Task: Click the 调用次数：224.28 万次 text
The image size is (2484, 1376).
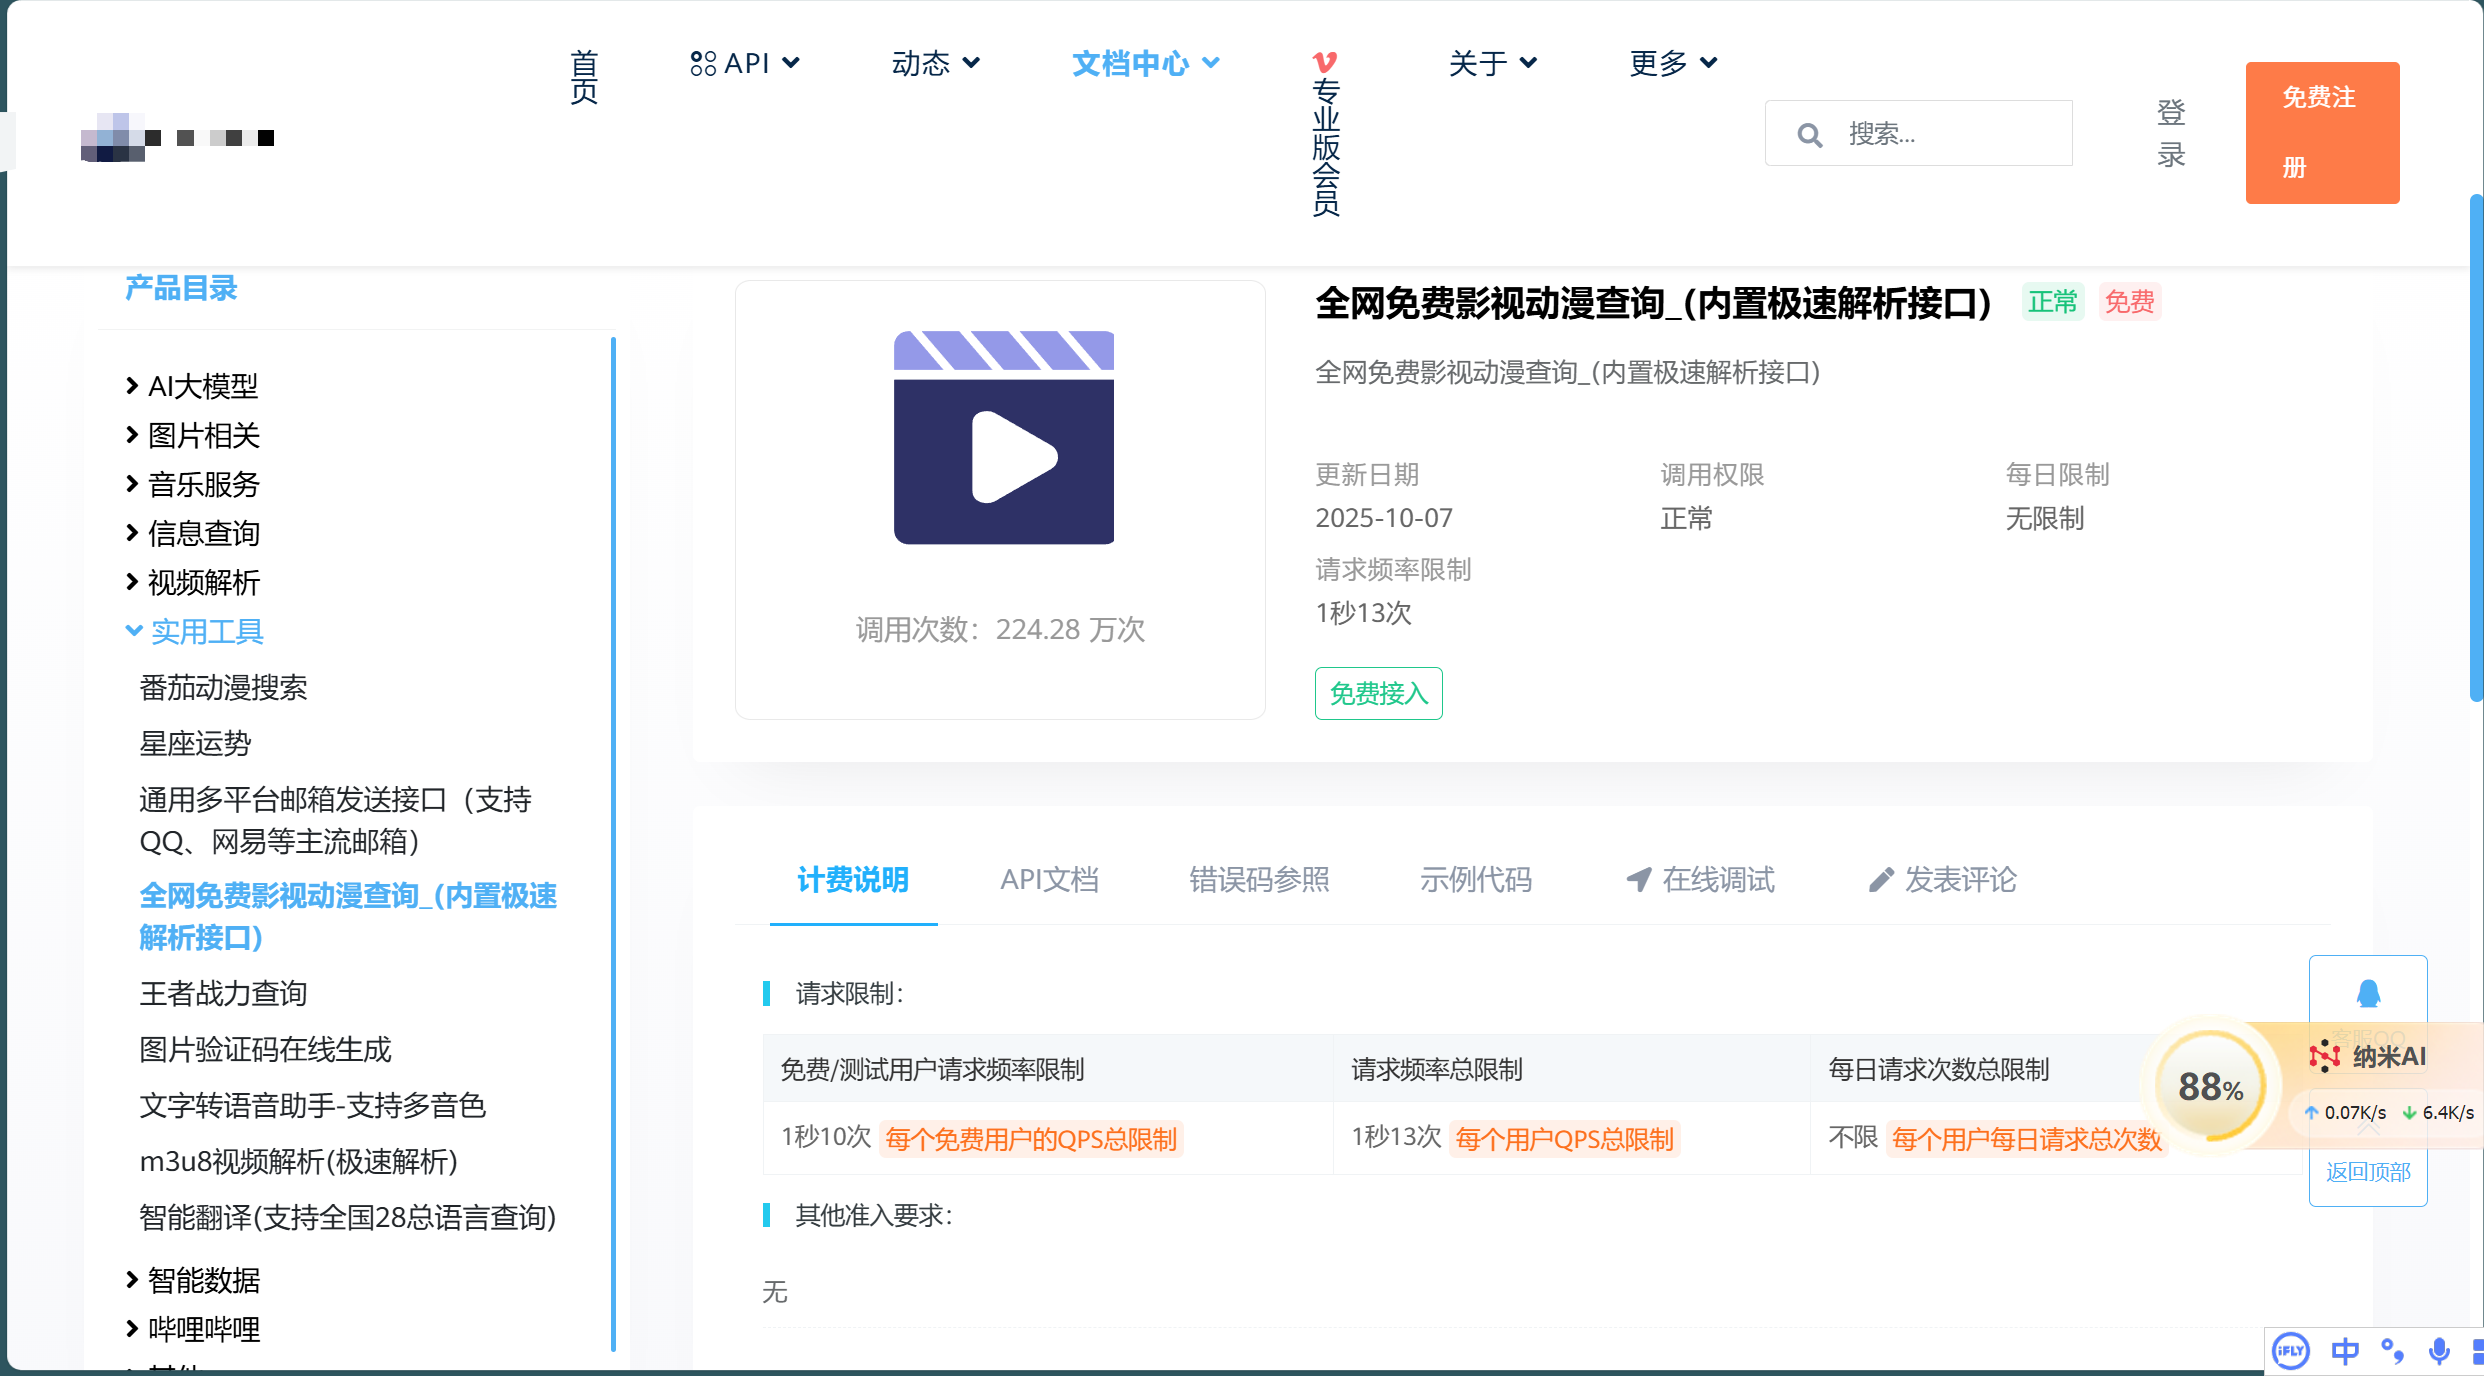Action: pos(1000,629)
